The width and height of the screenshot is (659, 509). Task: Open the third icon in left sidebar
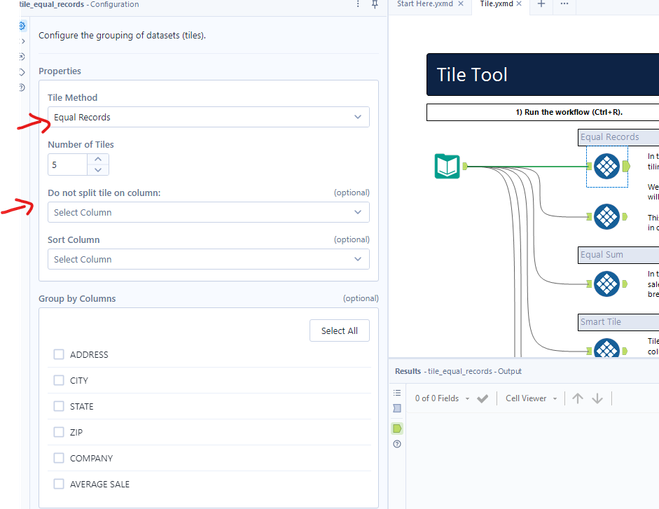pyautogui.click(x=22, y=56)
